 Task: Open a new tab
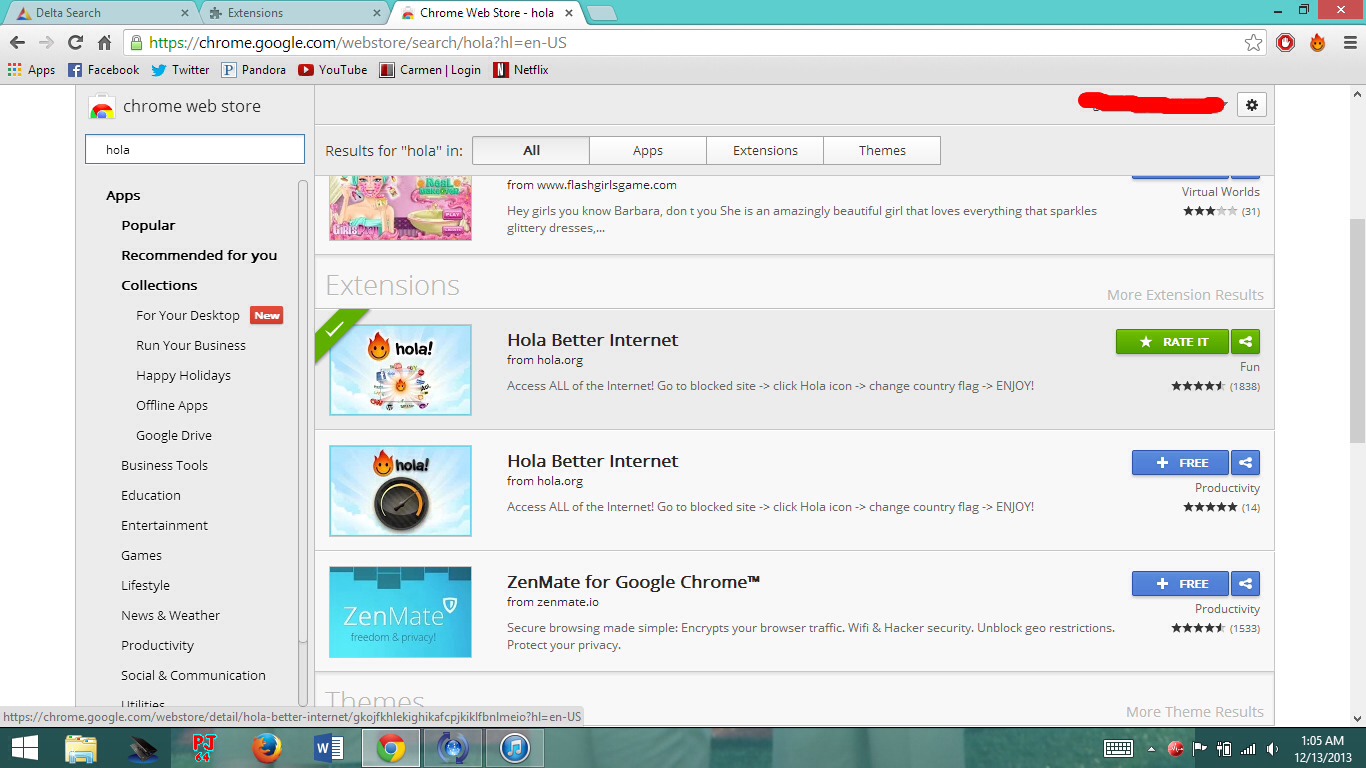tap(601, 13)
